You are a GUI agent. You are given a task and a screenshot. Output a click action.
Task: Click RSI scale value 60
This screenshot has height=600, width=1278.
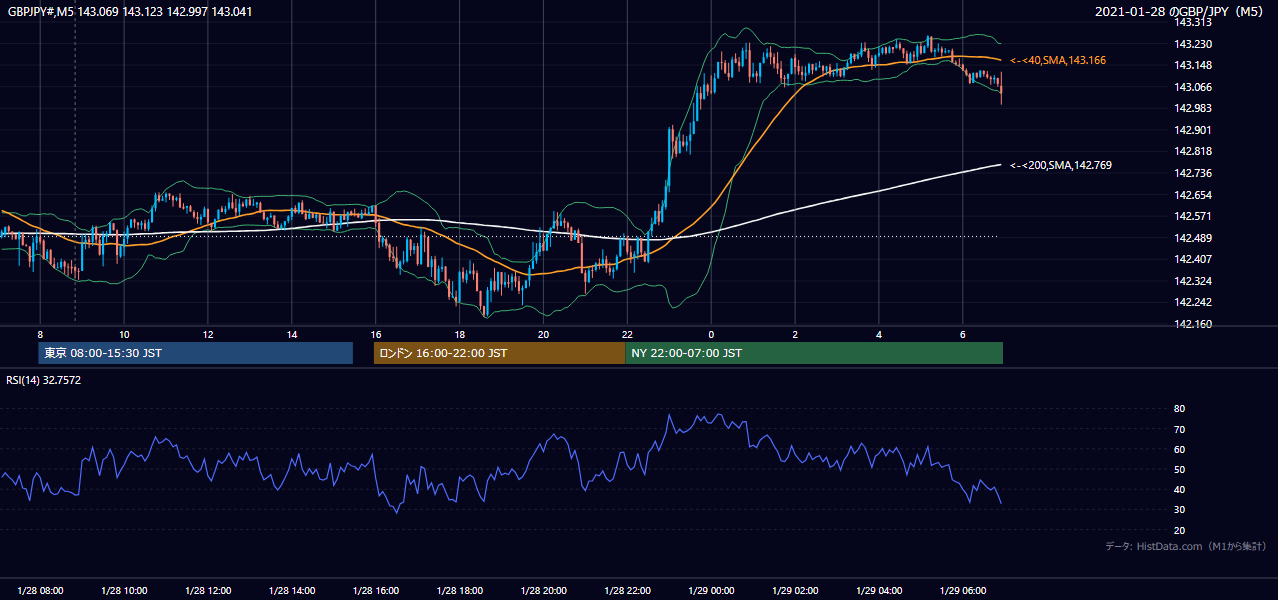tap(1180, 449)
